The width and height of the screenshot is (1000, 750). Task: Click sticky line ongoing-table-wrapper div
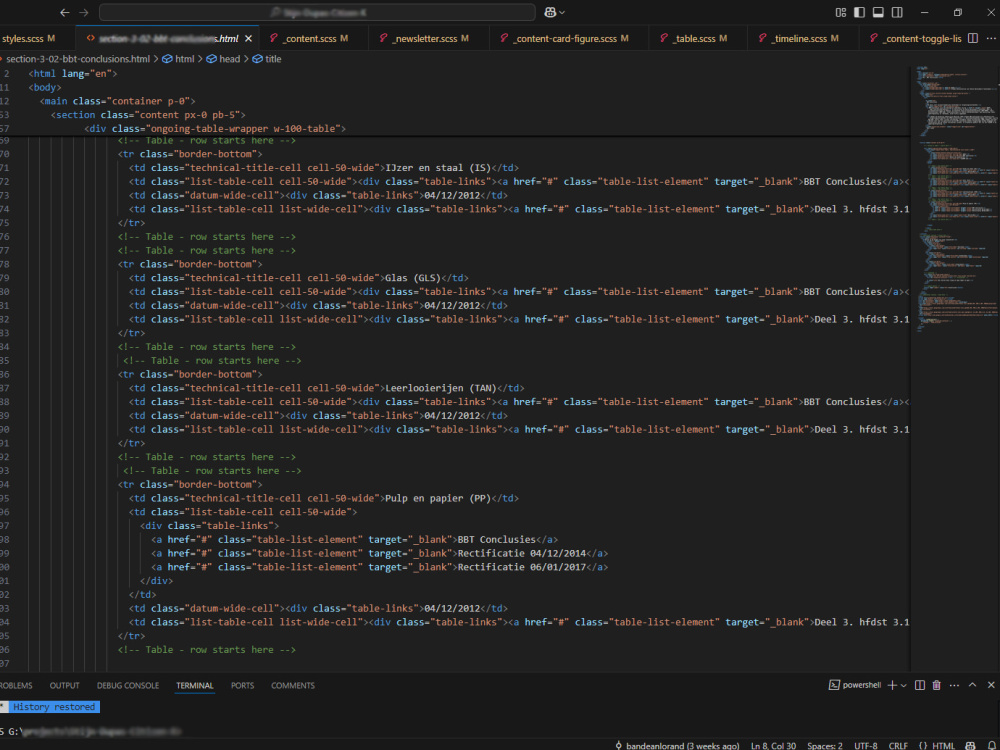[215, 128]
